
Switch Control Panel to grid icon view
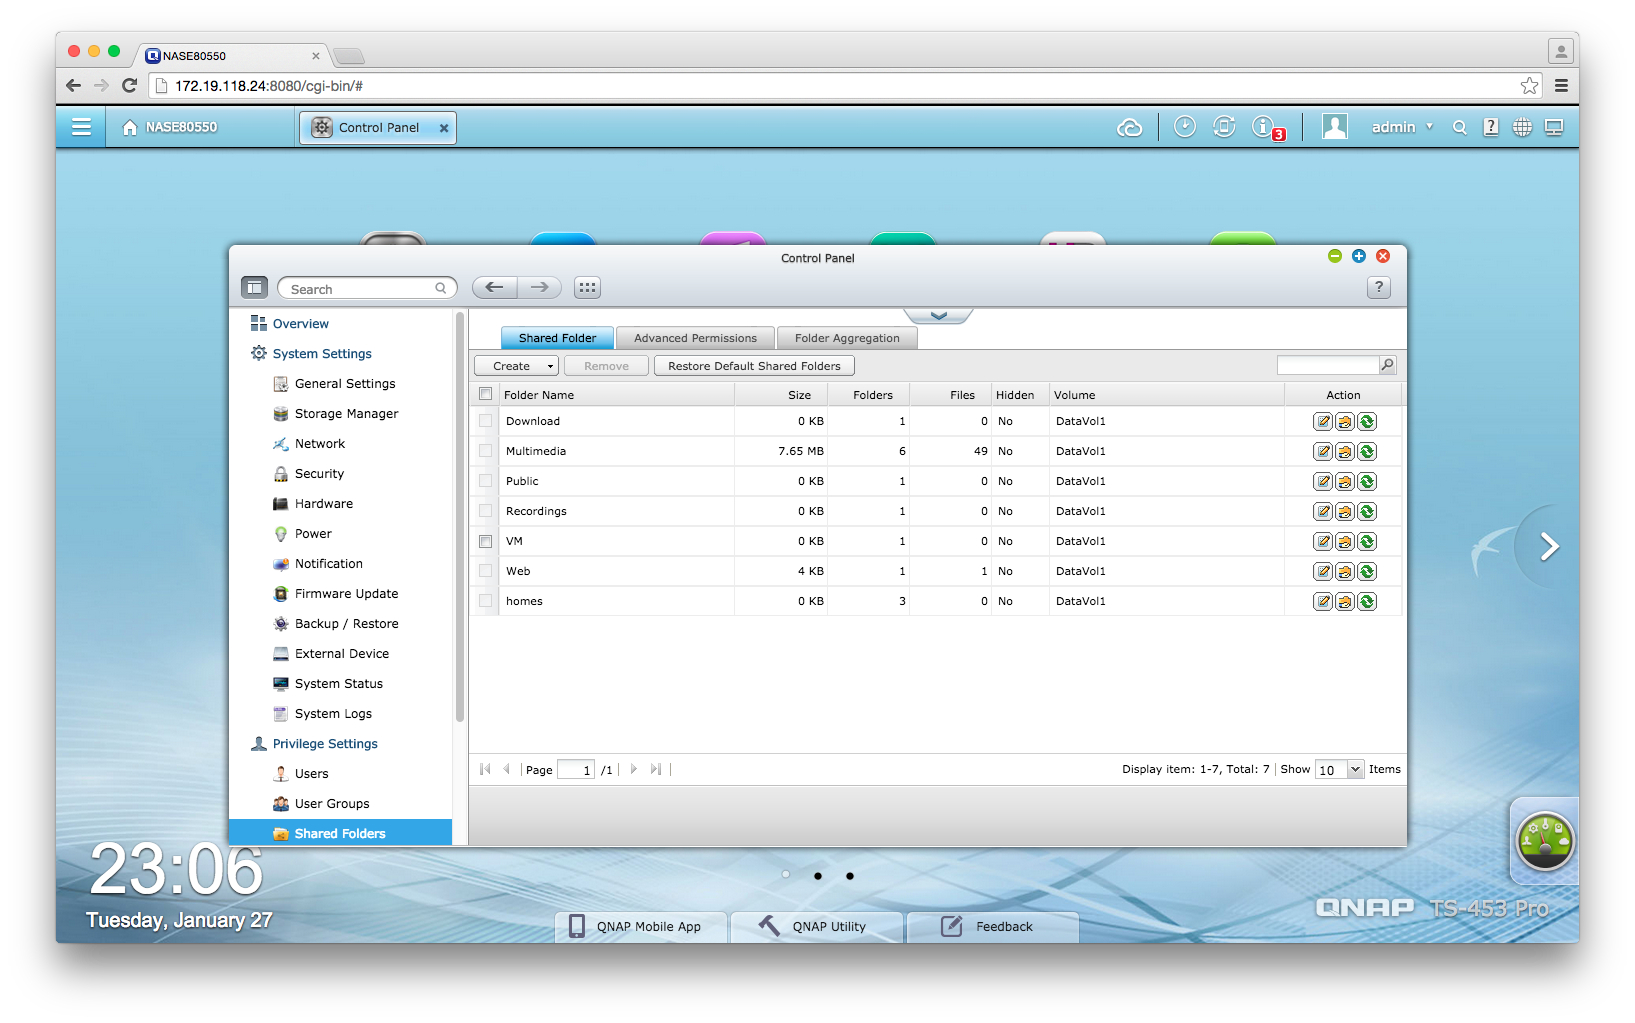(x=587, y=288)
